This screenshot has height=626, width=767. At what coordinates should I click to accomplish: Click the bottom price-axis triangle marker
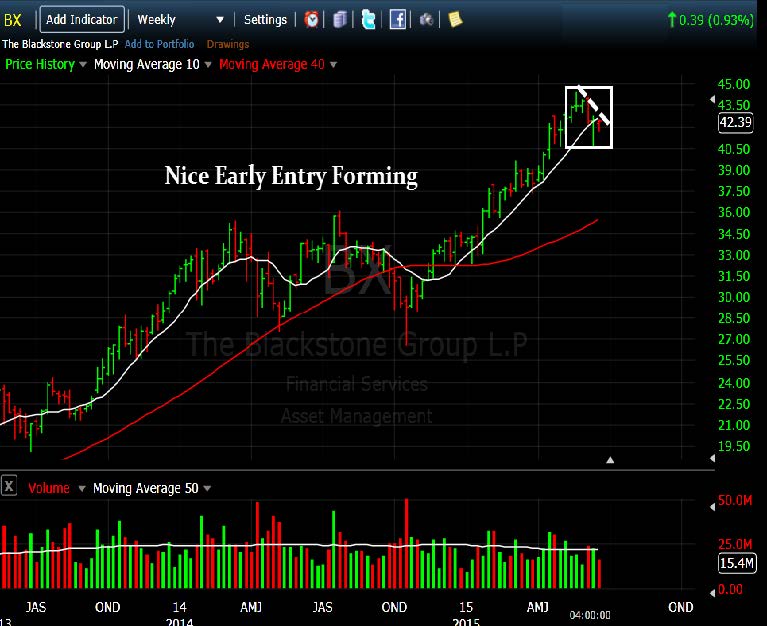712,458
